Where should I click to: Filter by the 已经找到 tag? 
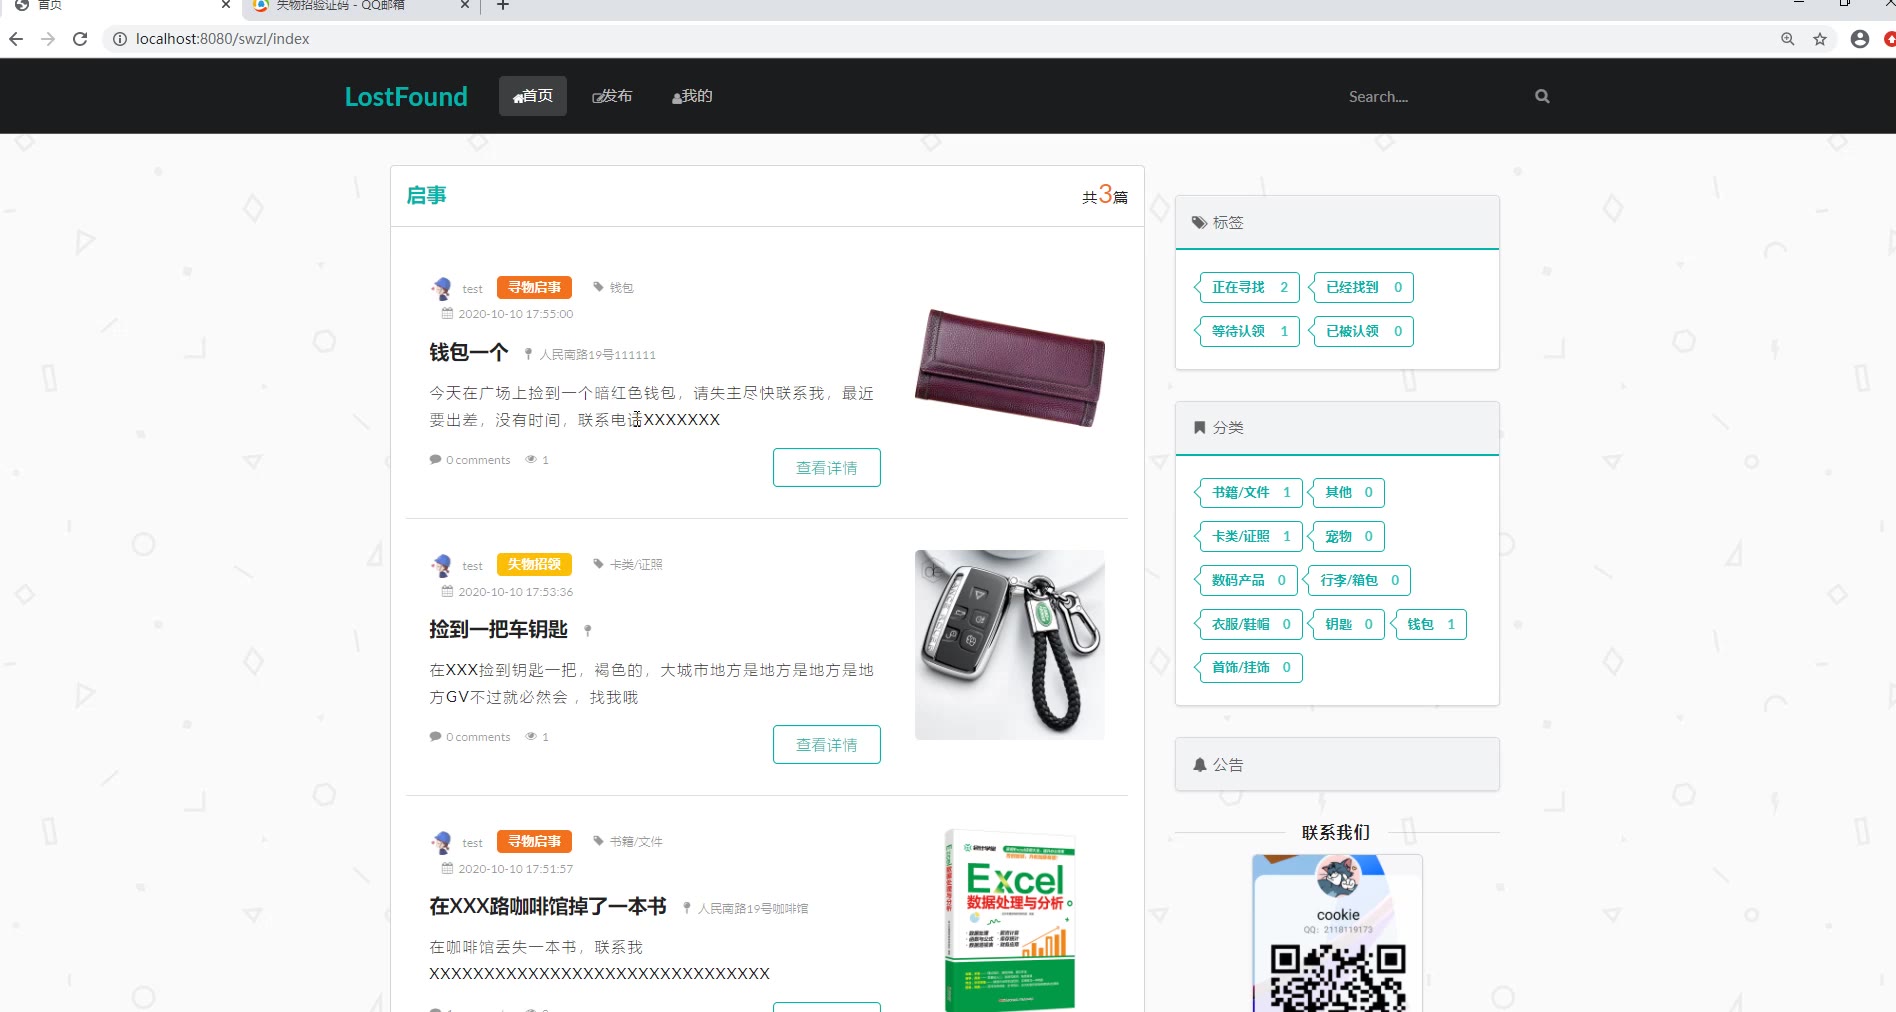coord(1362,287)
